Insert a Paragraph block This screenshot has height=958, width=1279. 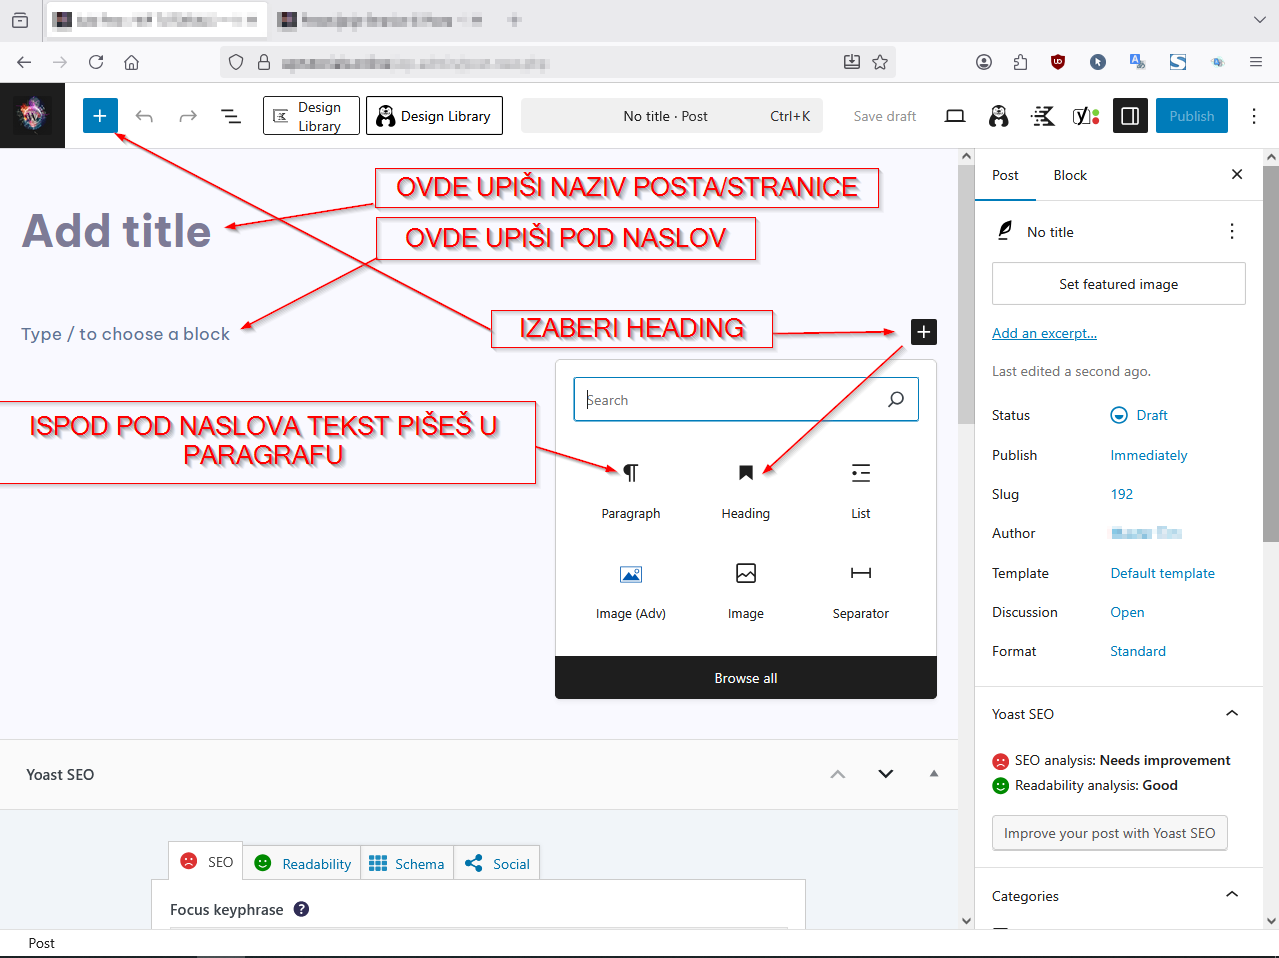(x=630, y=473)
